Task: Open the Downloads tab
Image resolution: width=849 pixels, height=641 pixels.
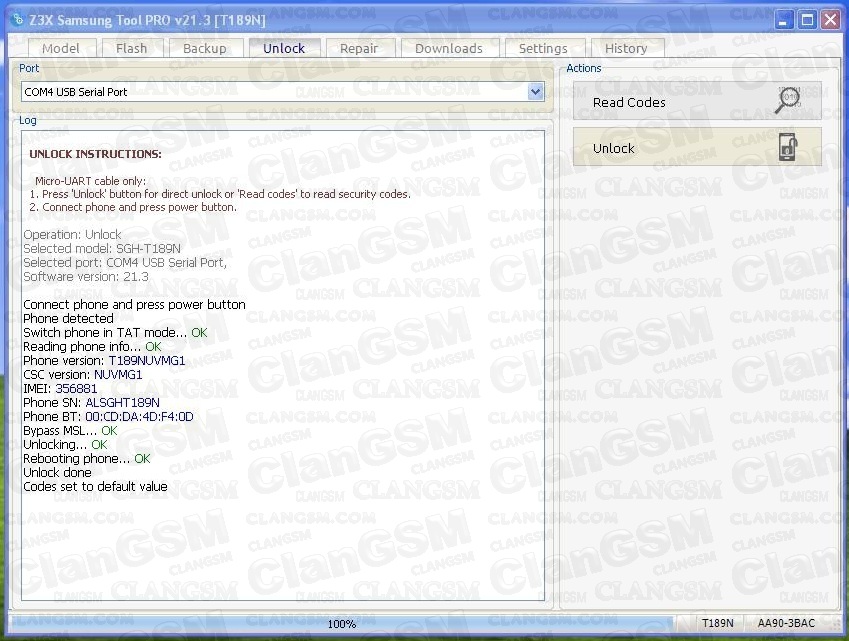Action: (x=449, y=48)
